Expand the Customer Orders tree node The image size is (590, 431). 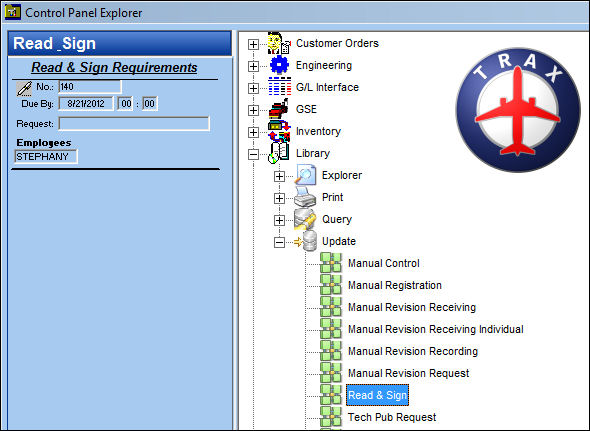tap(253, 44)
